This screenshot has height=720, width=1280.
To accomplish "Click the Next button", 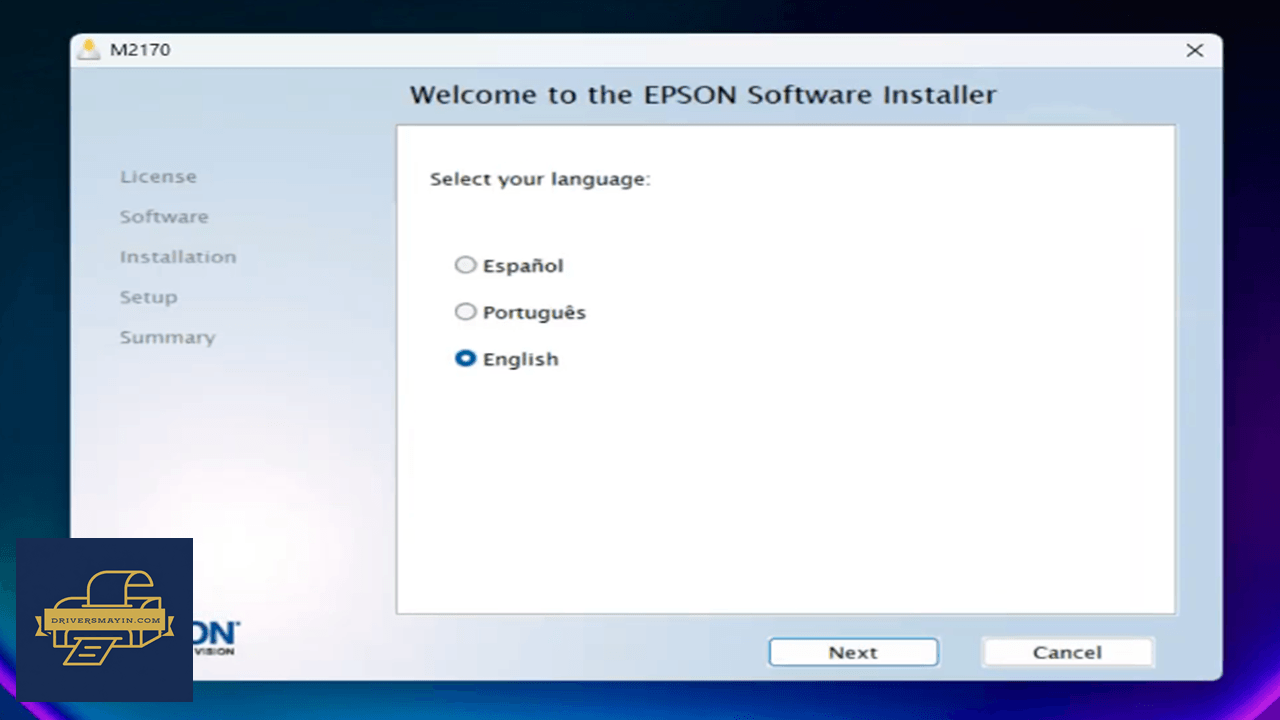I will click(x=853, y=652).
